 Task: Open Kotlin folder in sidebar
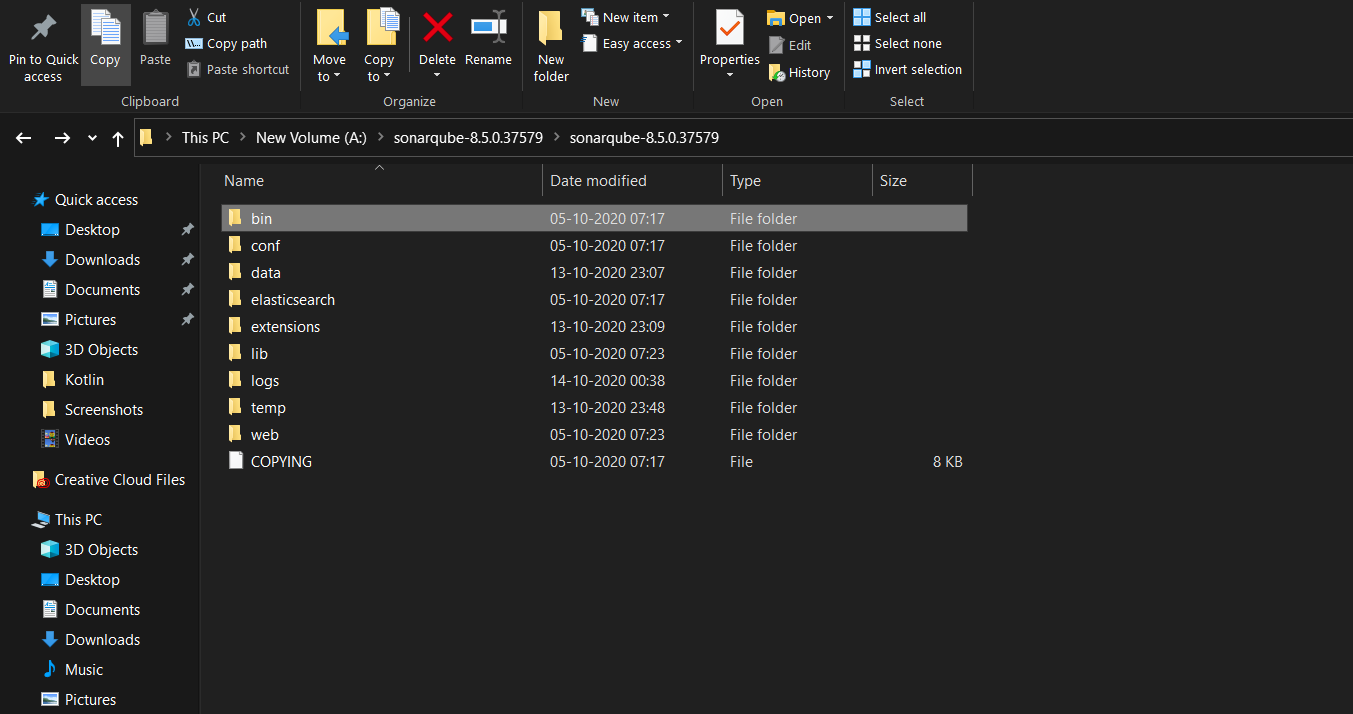(x=73, y=380)
